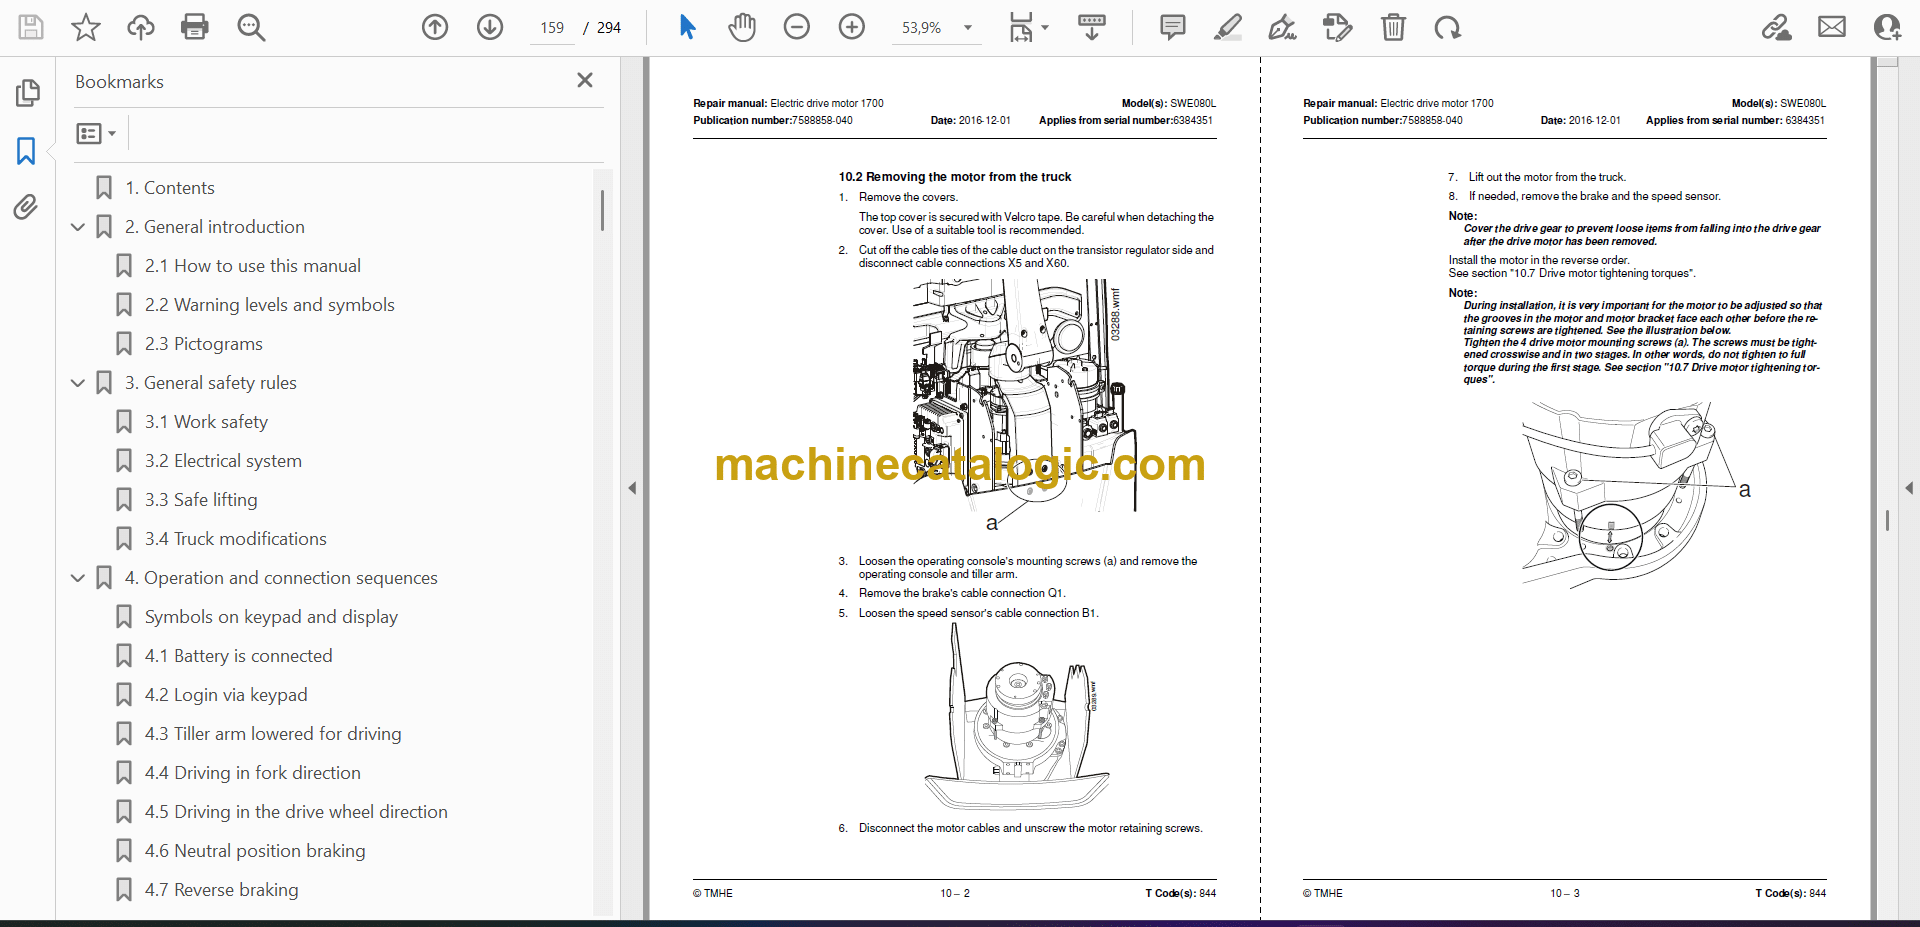Open the Page Thumbnails panel
This screenshot has width=1920, height=927.
(27, 93)
